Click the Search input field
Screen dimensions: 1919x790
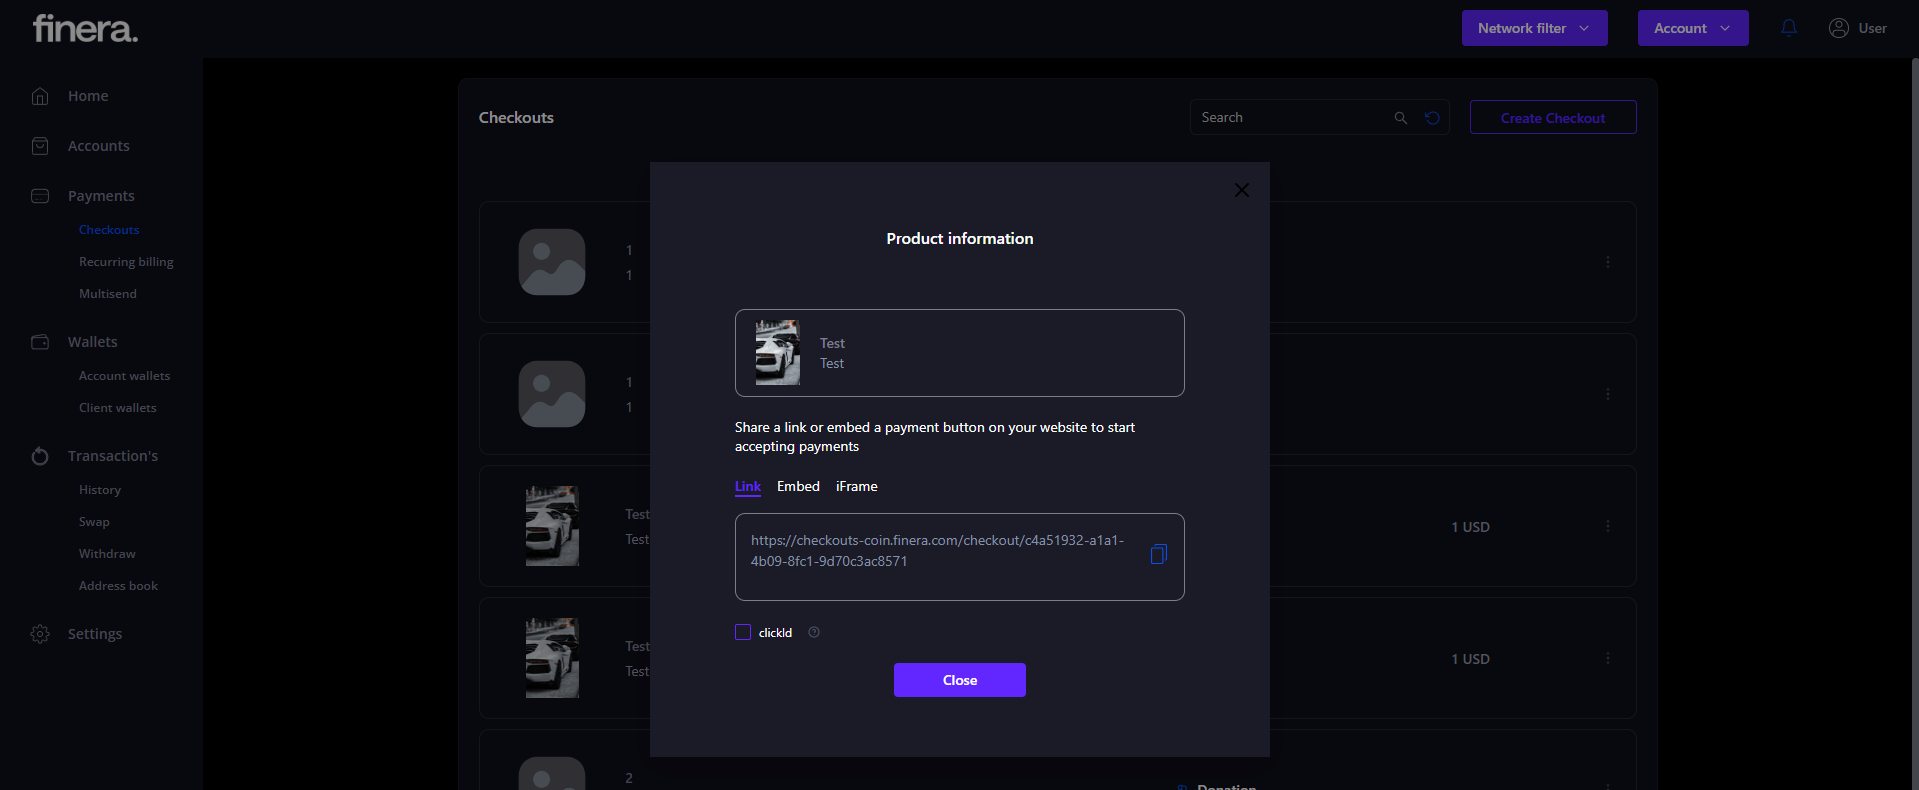(x=1290, y=118)
